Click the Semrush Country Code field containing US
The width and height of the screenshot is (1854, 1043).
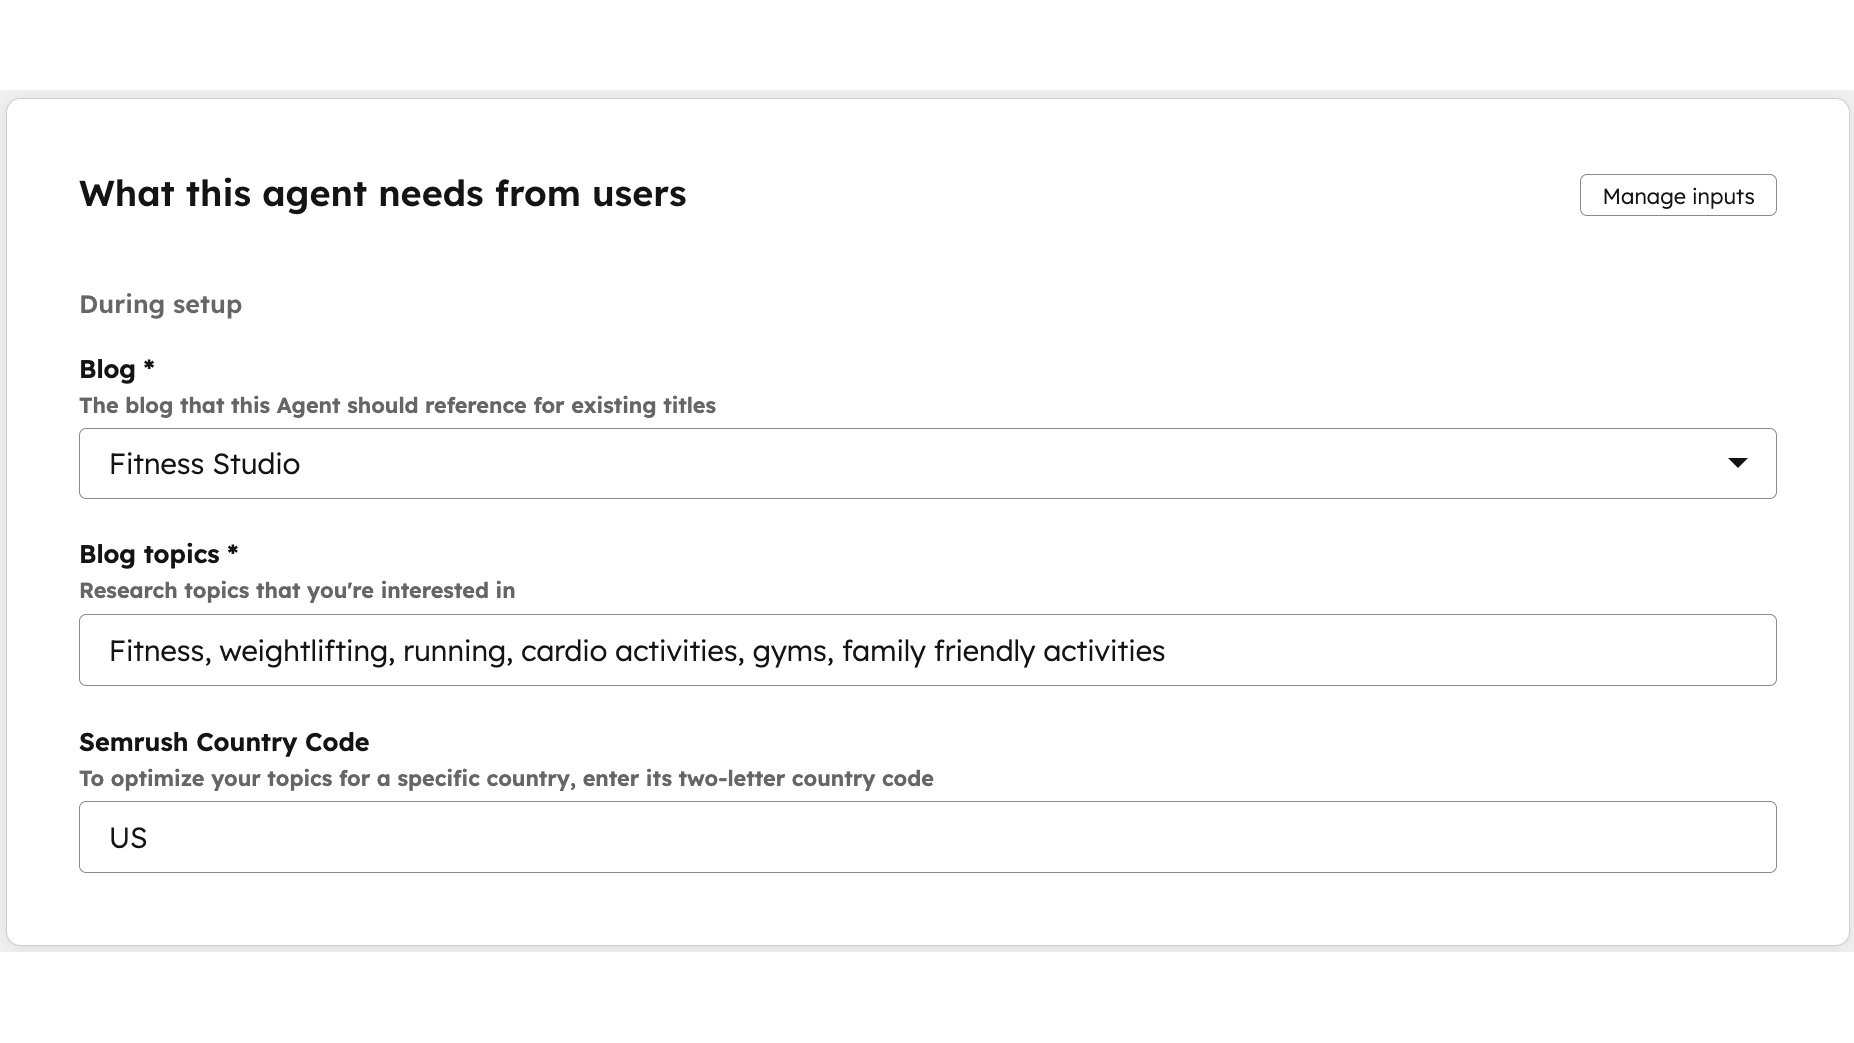900,837
